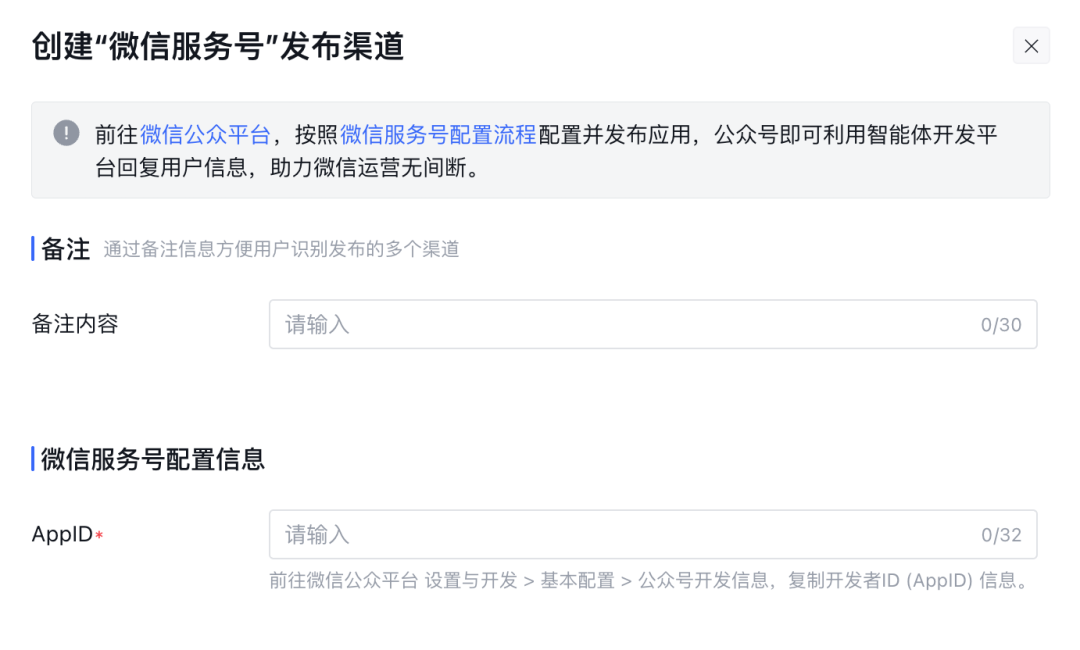The height and width of the screenshot is (650, 1080).
Task: Click the 备注 section heading
Action: tap(64, 250)
